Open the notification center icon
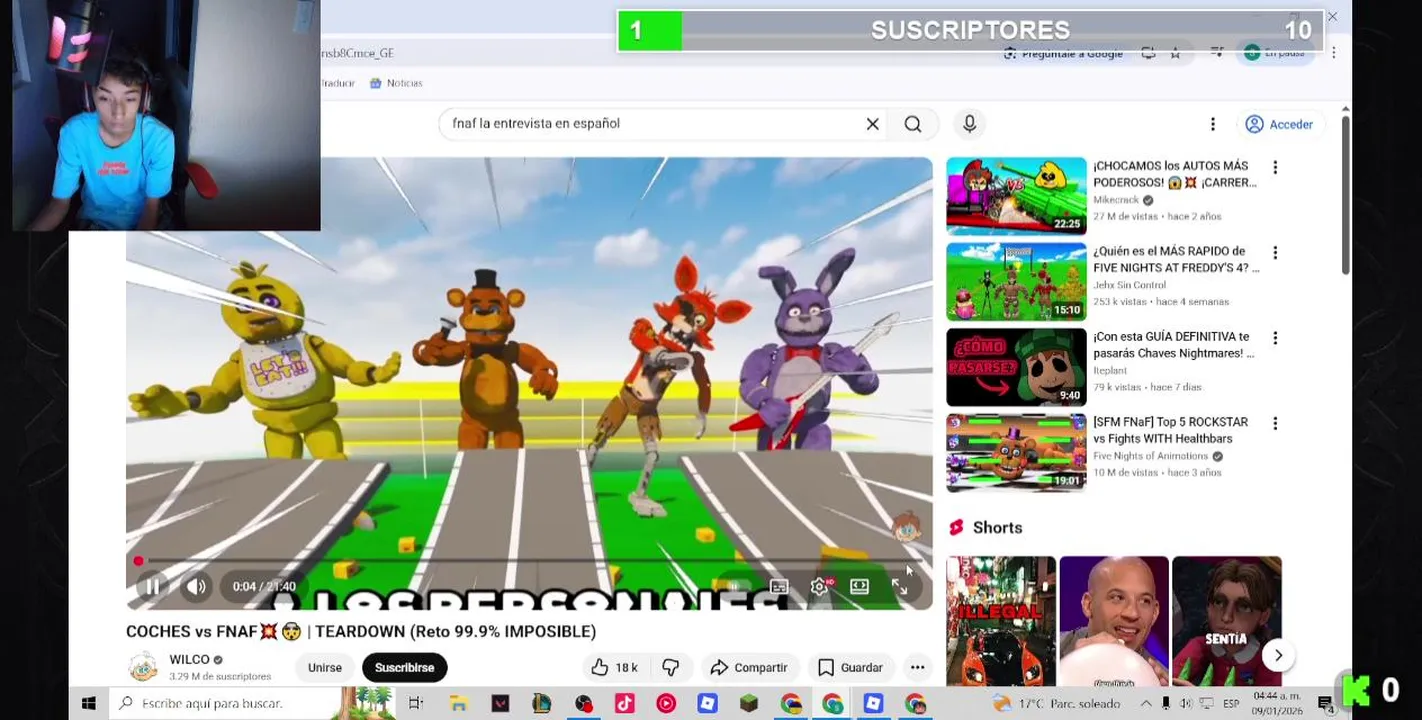1422x720 pixels. pos(1327,703)
